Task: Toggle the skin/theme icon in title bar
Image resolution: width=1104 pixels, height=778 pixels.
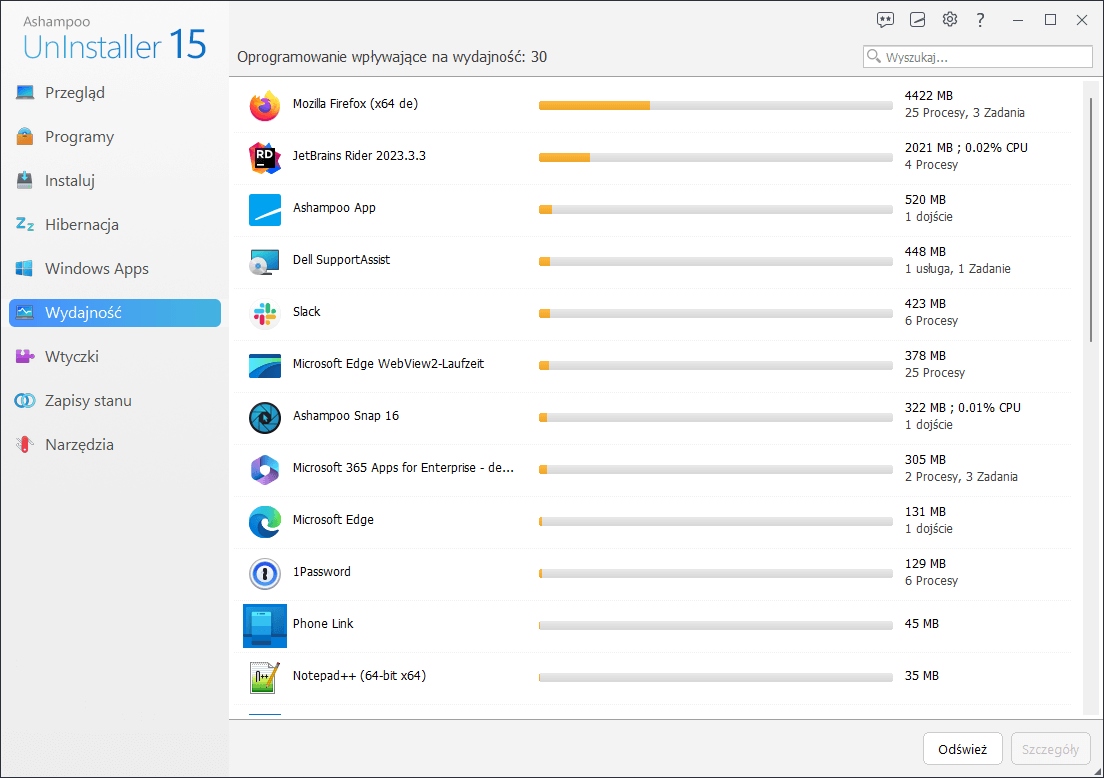Action: pyautogui.click(x=918, y=20)
